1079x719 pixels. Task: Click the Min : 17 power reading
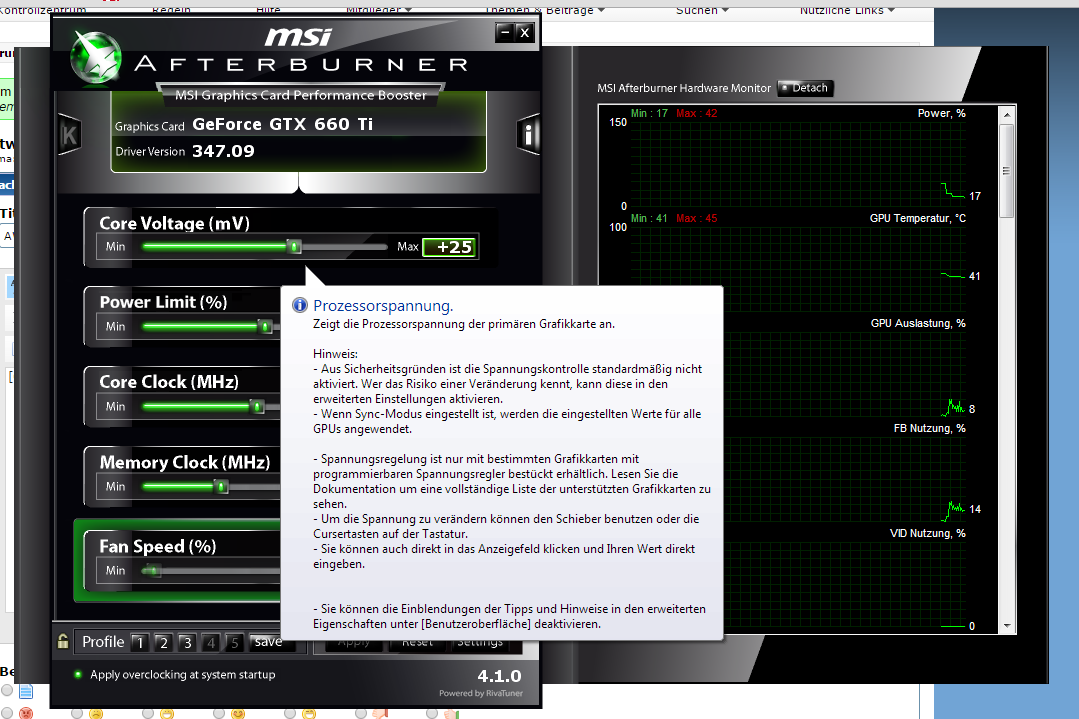(x=650, y=114)
